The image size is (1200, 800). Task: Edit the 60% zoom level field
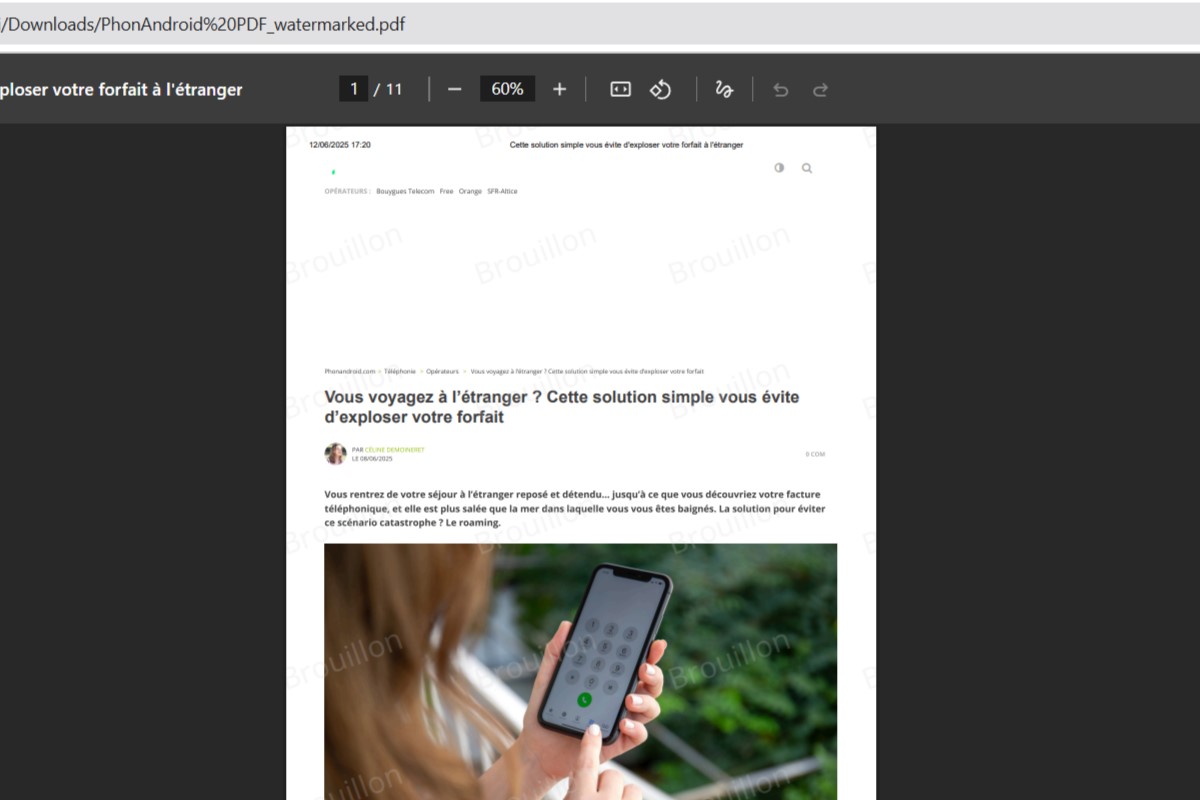(507, 89)
